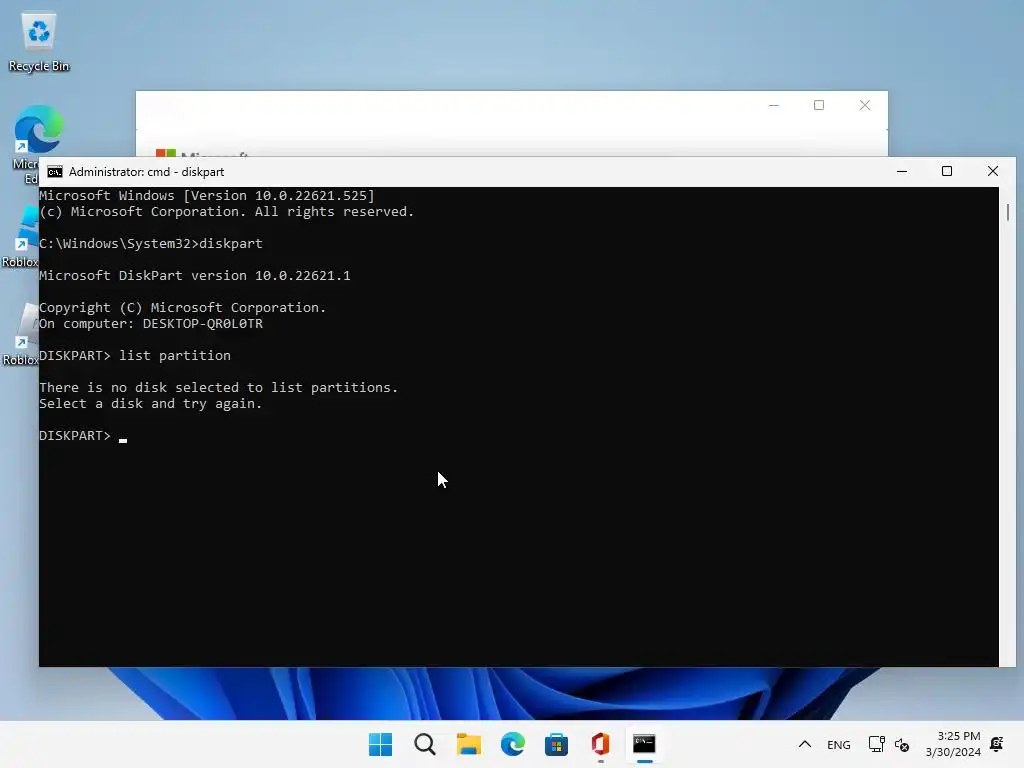Viewport: 1024px width, 768px height.
Task: Open the notification center icon
Action: pos(997,744)
